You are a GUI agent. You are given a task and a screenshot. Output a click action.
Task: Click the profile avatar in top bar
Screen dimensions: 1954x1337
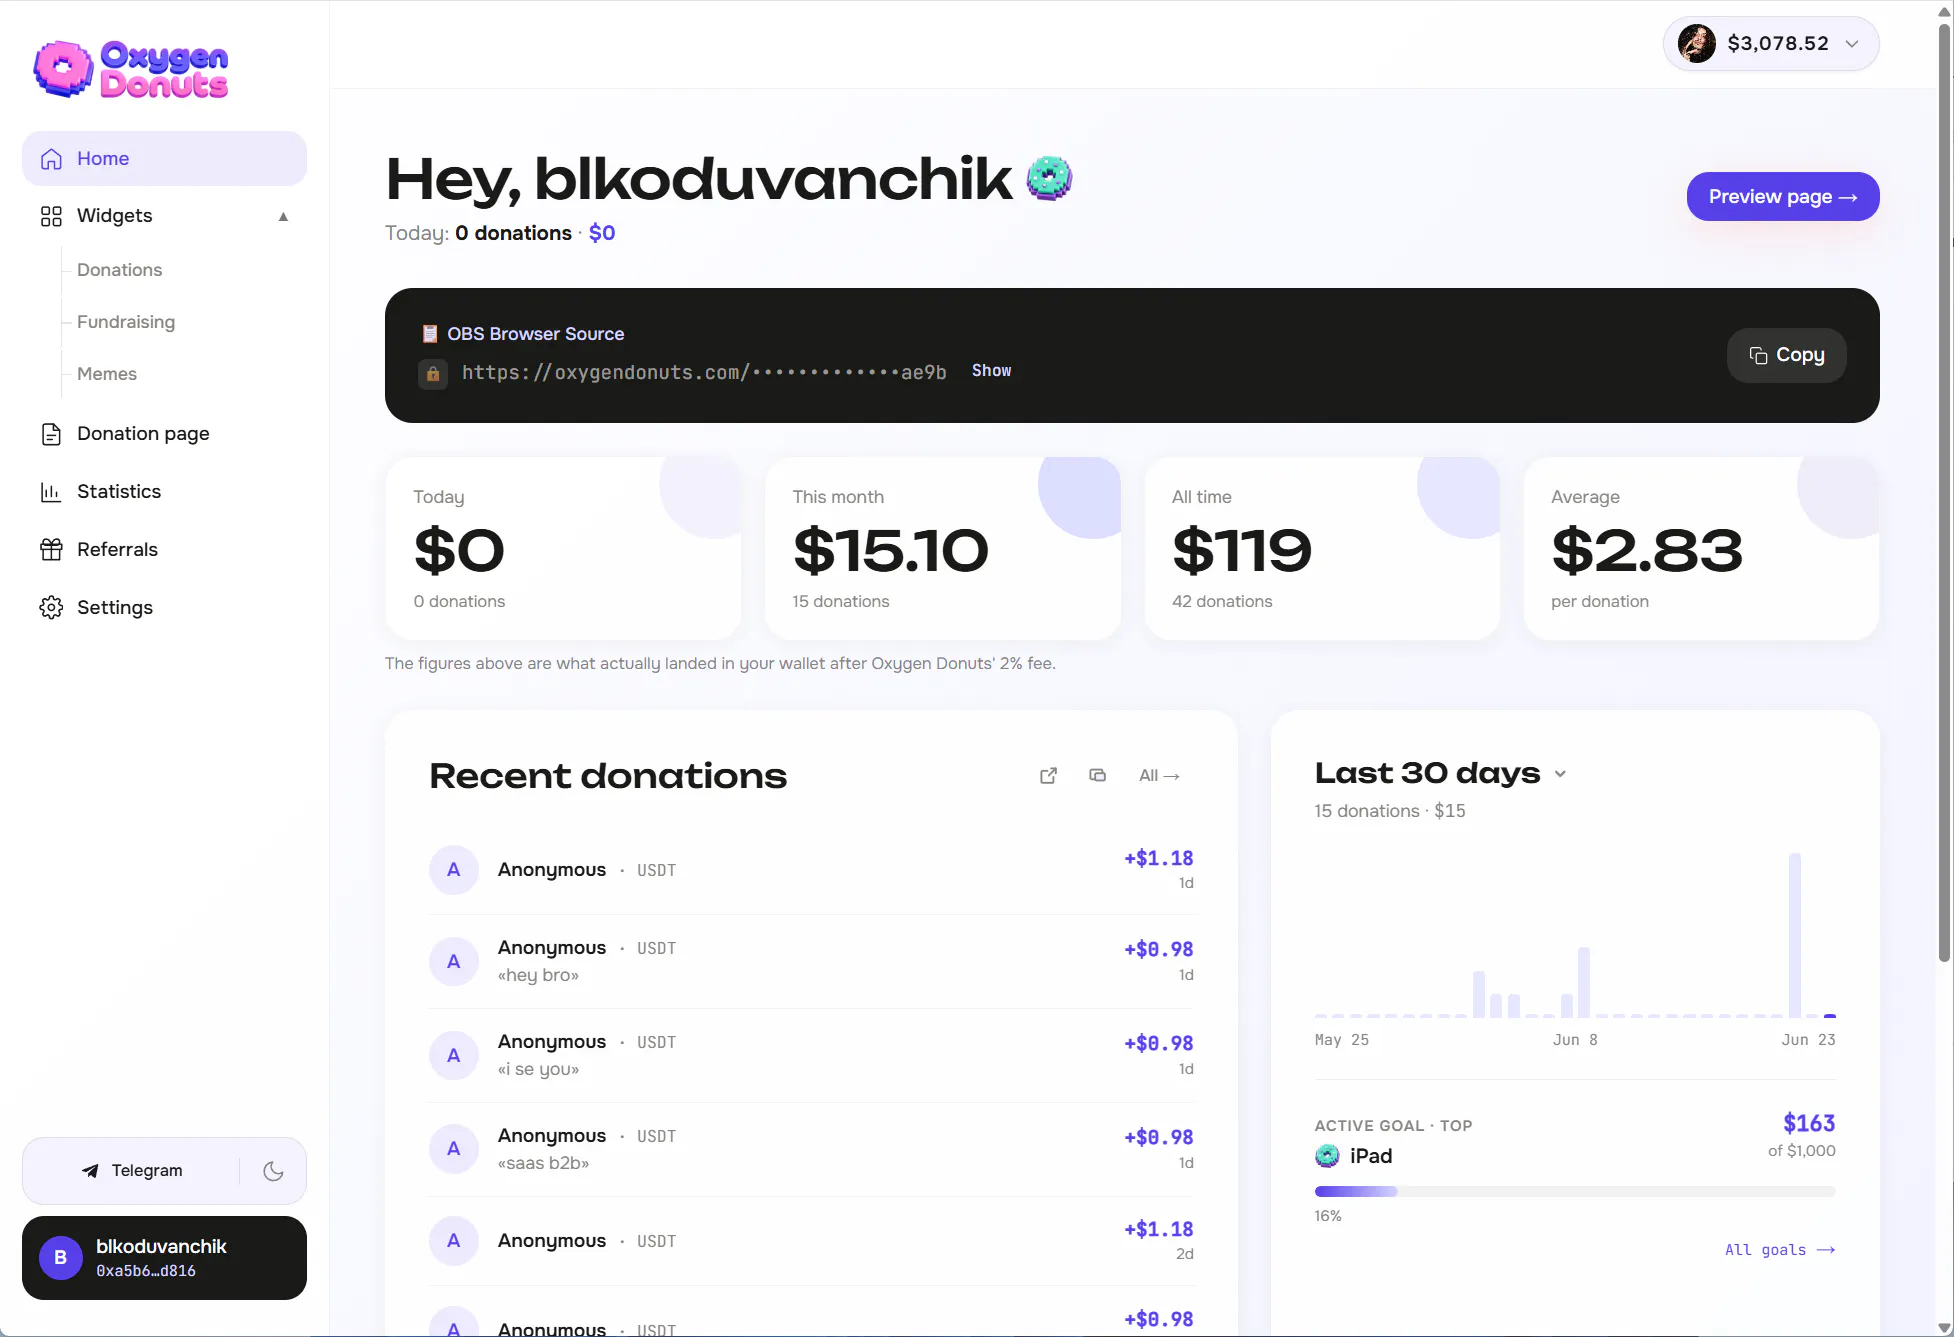[1696, 44]
